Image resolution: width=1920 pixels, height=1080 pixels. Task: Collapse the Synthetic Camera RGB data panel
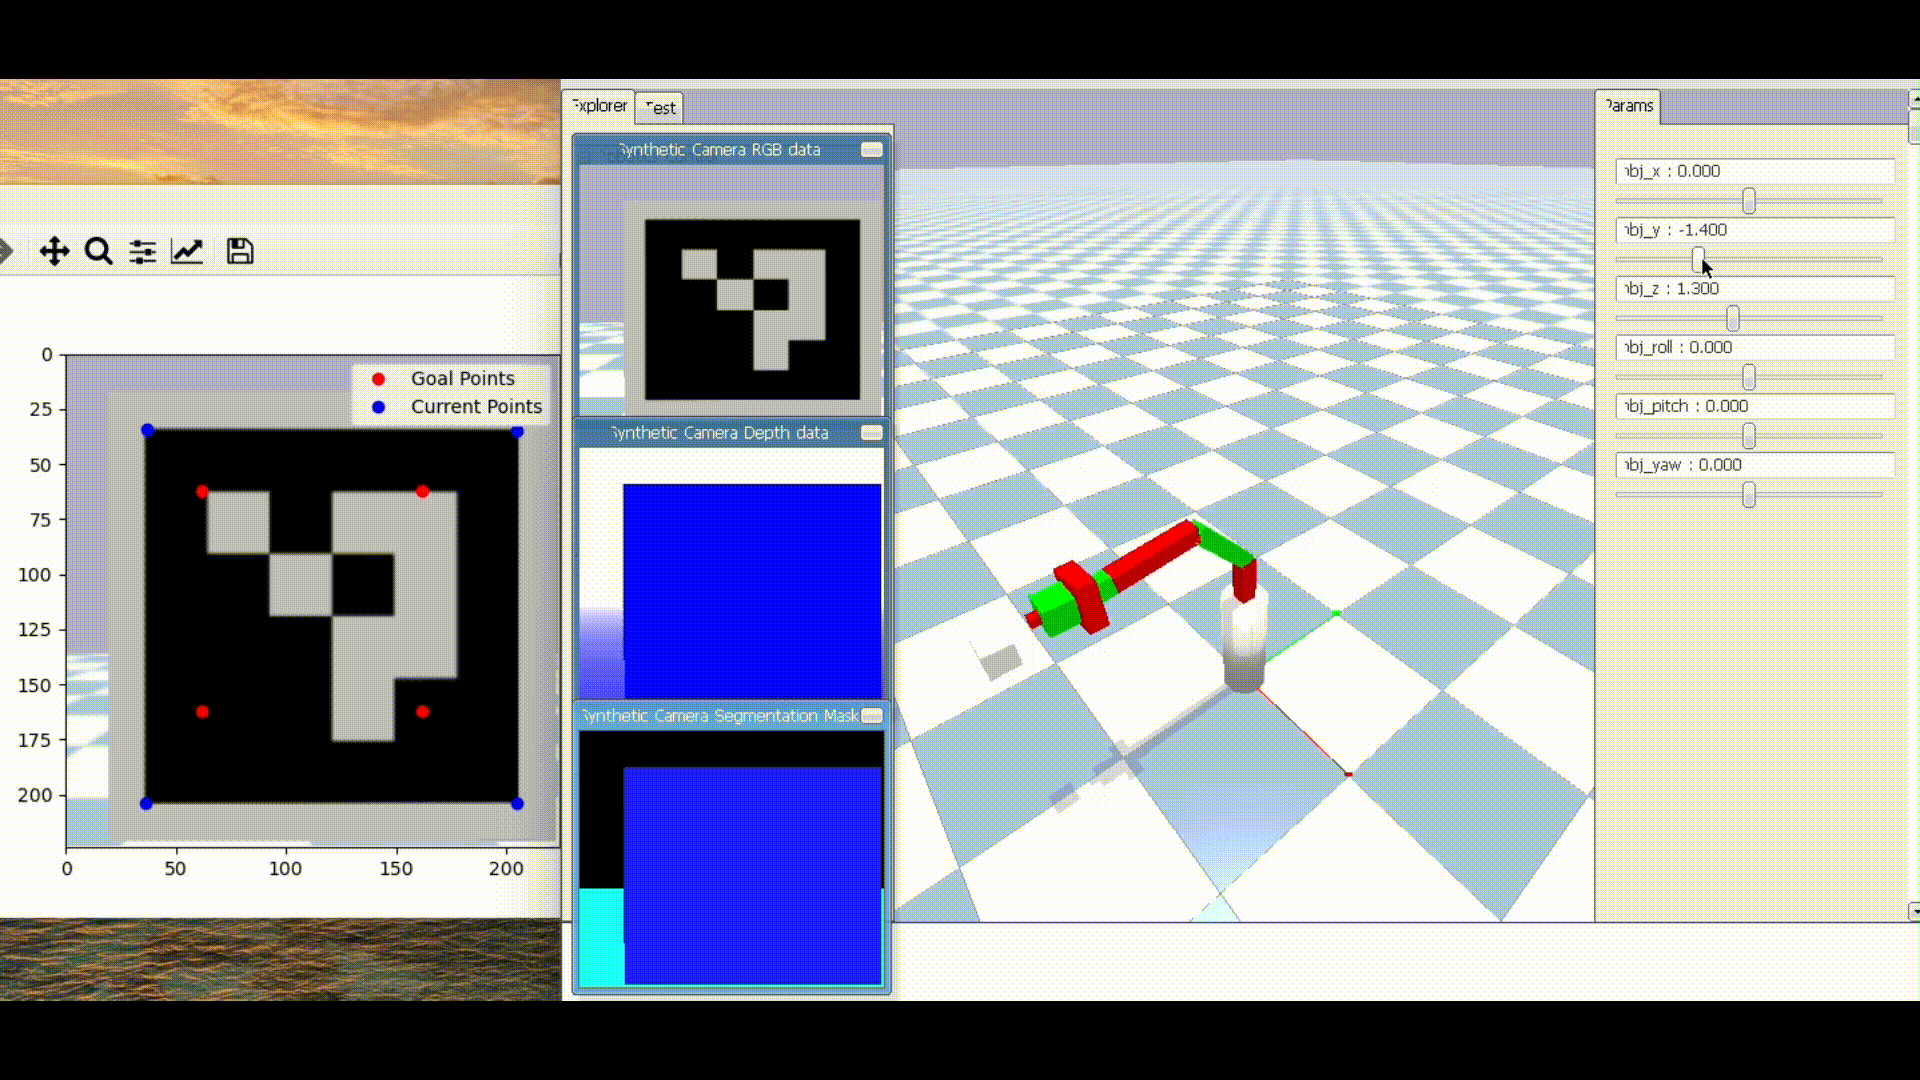coord(871,150)
